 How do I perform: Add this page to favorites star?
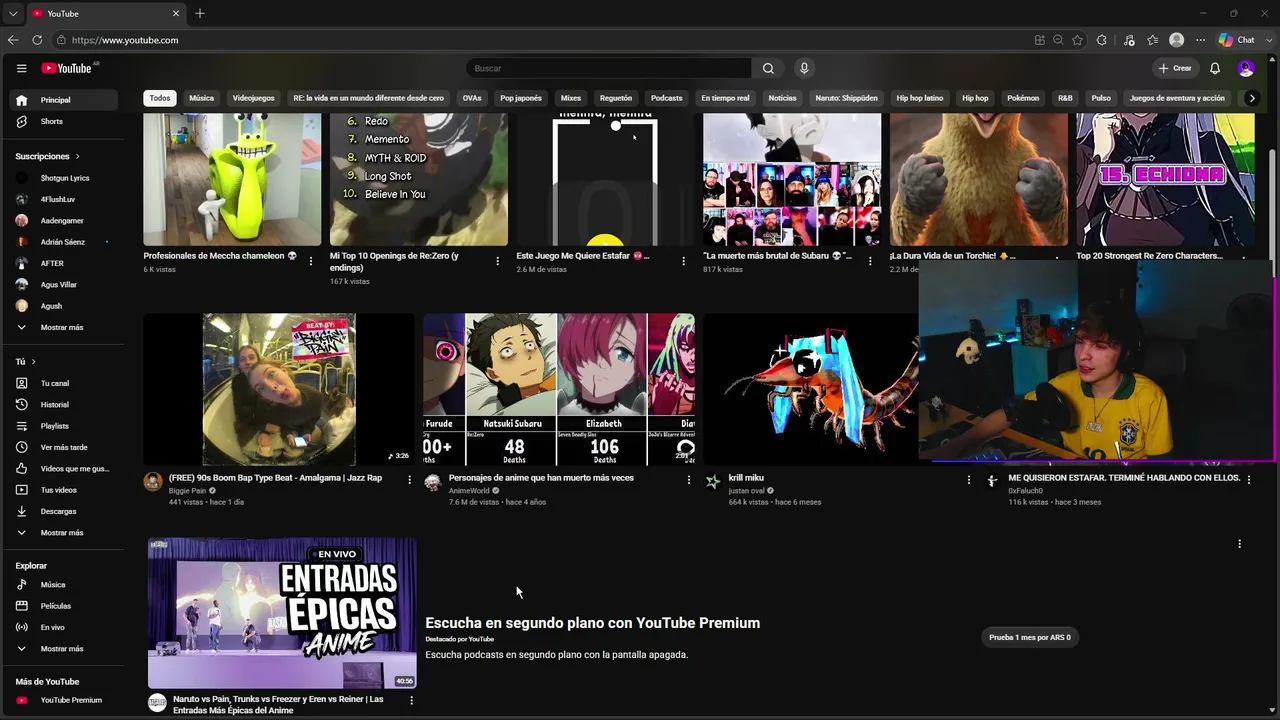pyautogui.click(x=1077, y=40)
